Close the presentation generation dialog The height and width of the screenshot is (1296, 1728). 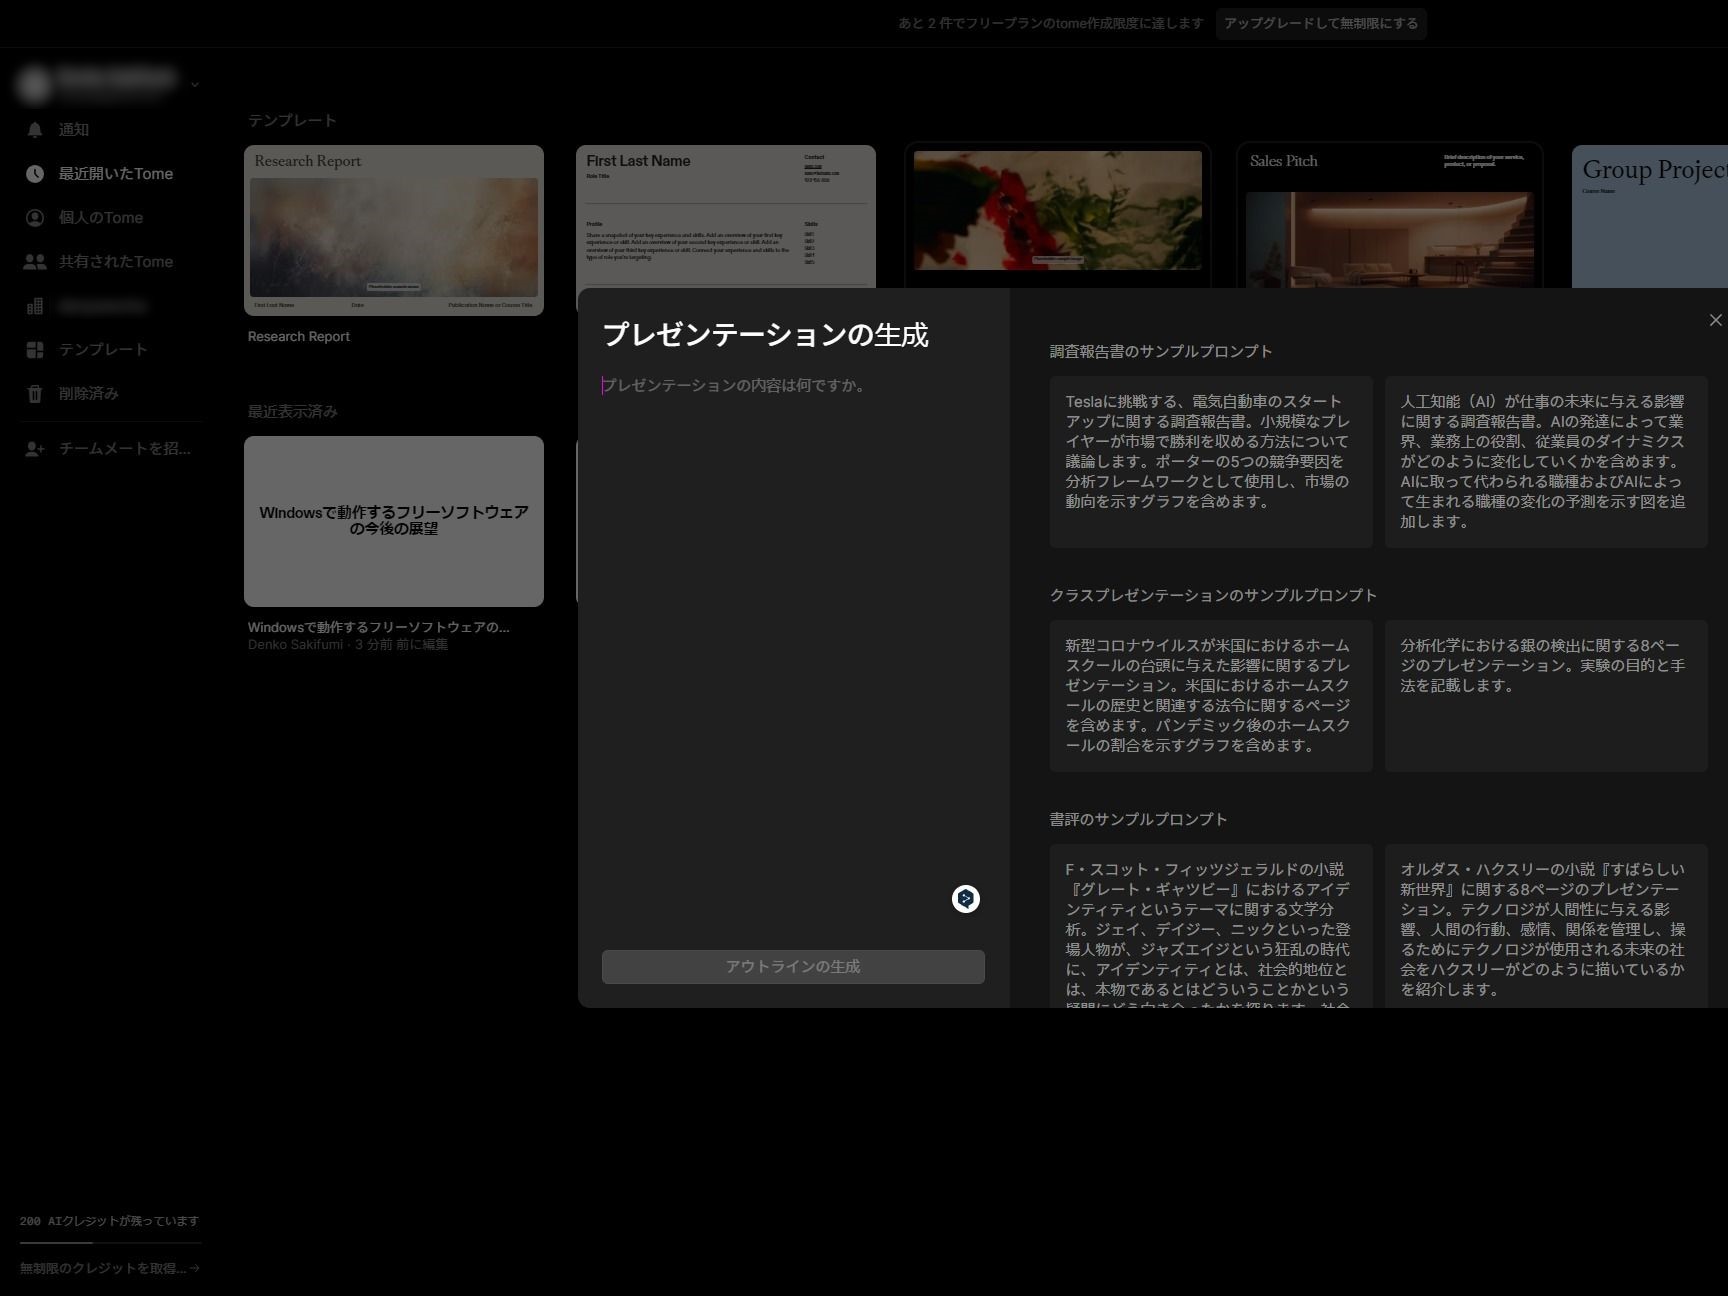tap(1714, 319)
